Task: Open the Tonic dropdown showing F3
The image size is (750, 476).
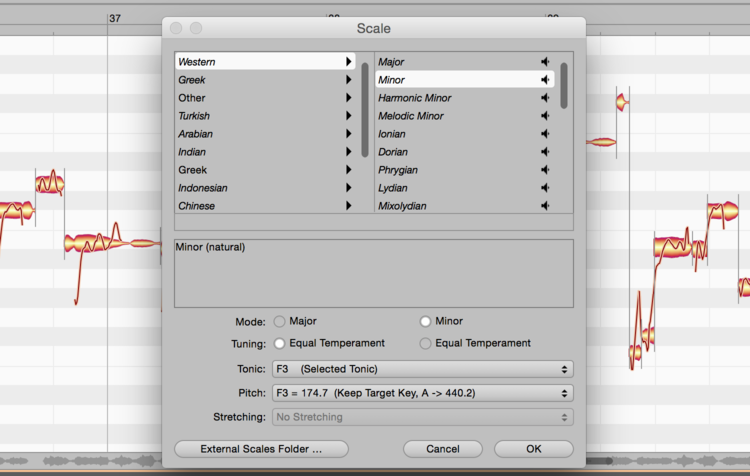Action: coord(422,369)
